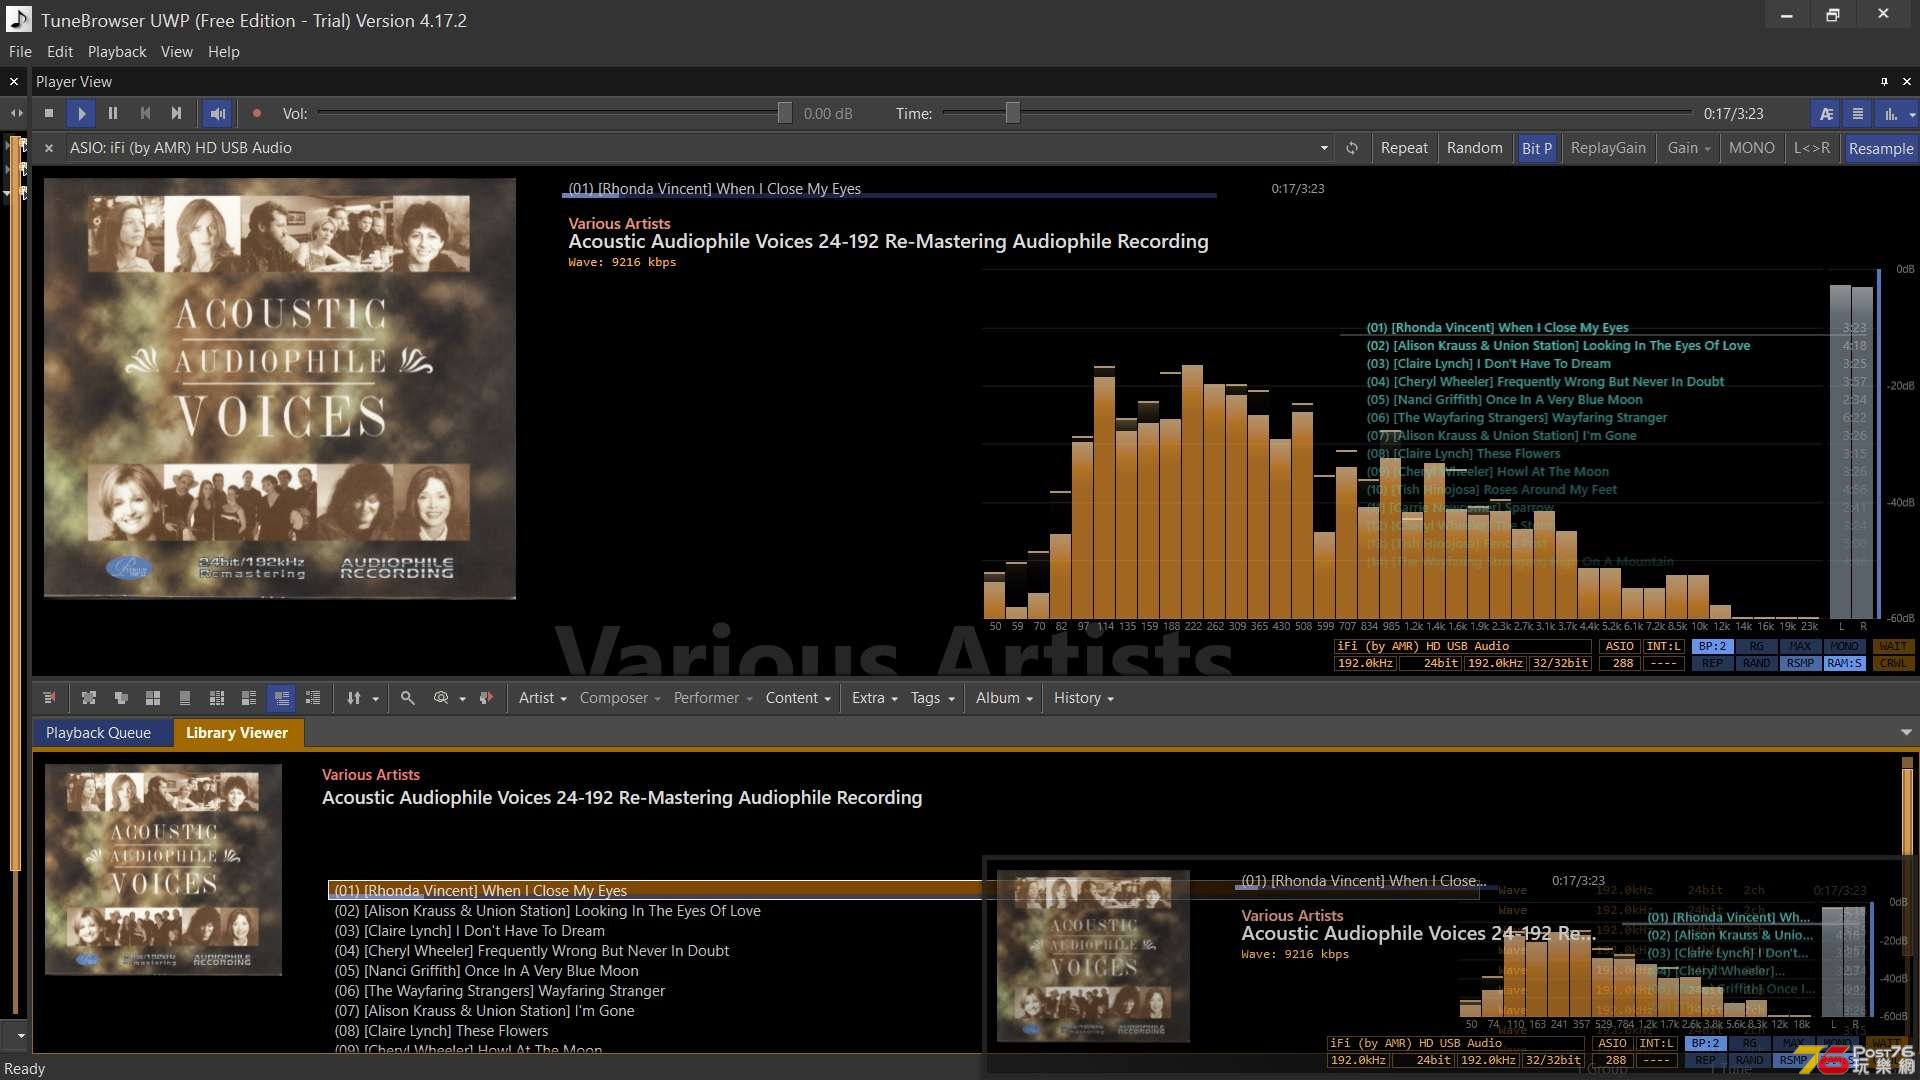Toggle the spectrum analyzer icon
Screen dimensions: 1920x1080
click(x=1890, y=114)
